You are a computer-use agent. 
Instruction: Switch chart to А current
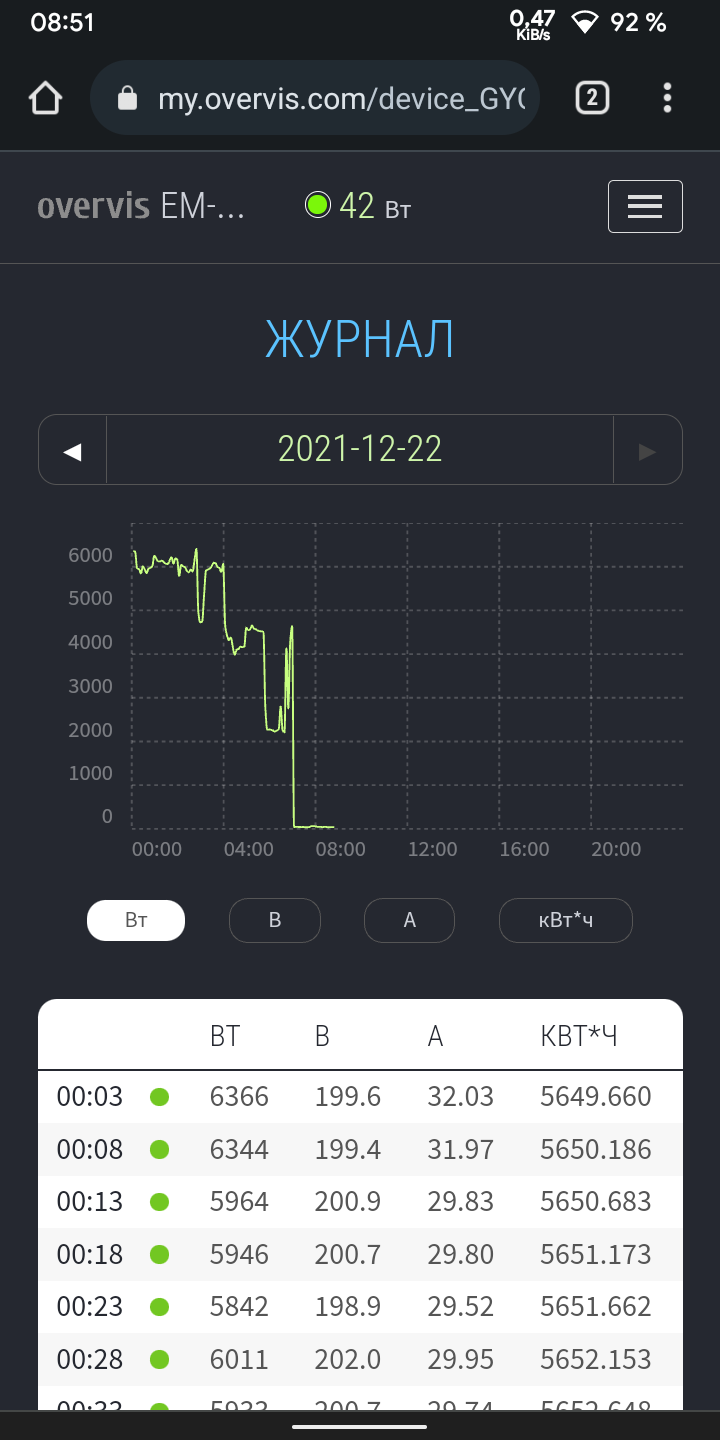(409, 920)
